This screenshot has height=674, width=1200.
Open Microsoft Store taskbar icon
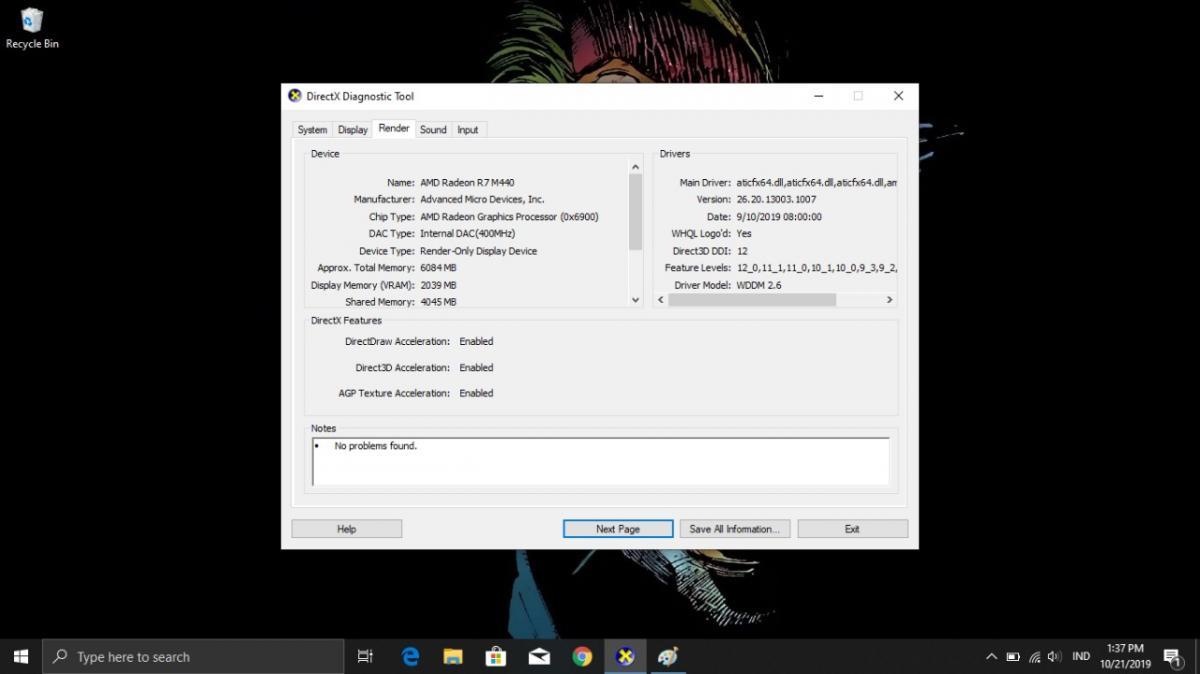[496, 656]
